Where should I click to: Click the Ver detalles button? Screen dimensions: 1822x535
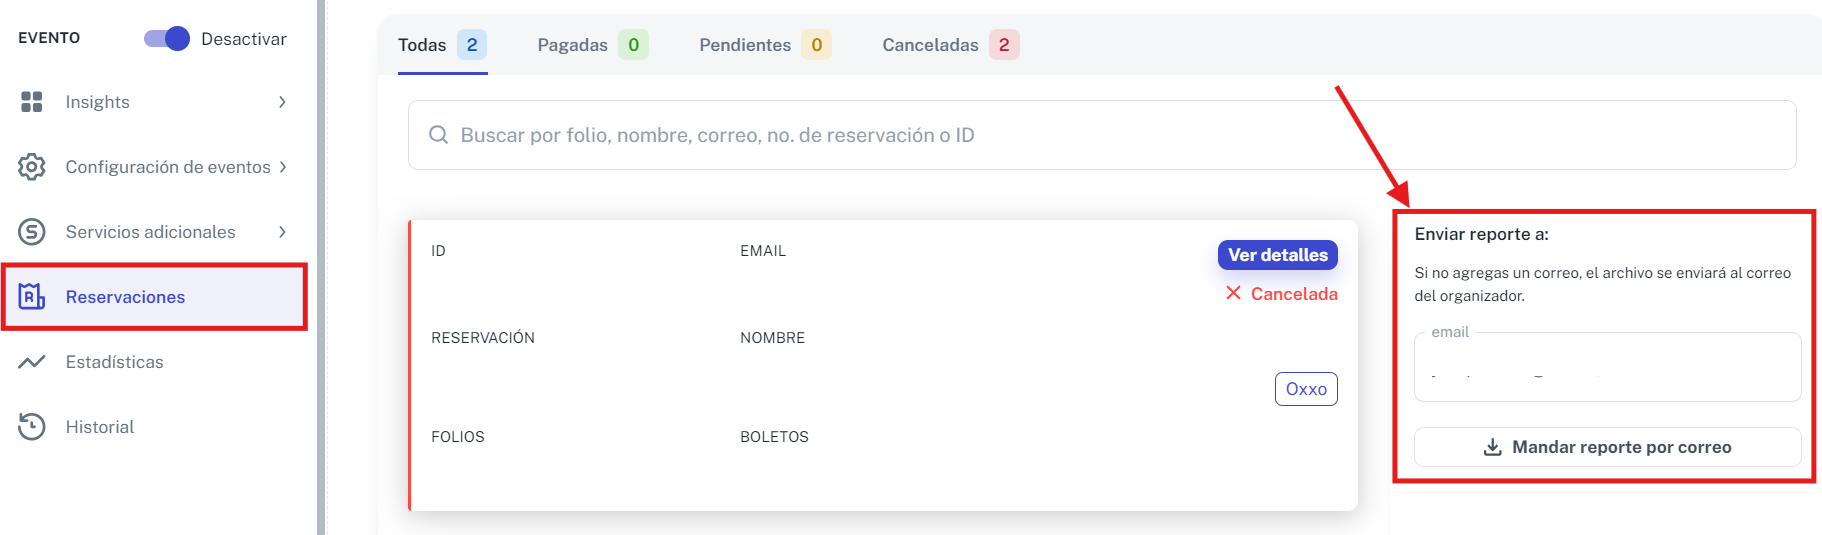tap(1277, 255)
